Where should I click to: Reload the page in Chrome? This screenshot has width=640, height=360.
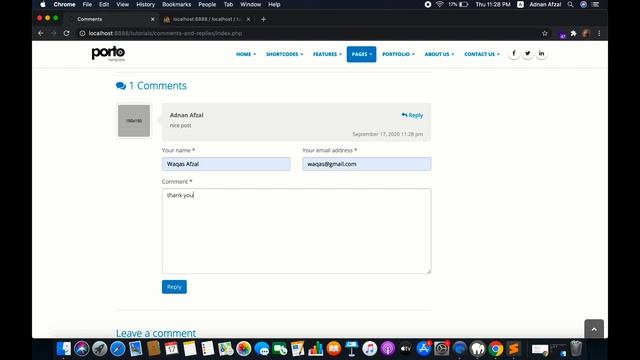(67, 33)
